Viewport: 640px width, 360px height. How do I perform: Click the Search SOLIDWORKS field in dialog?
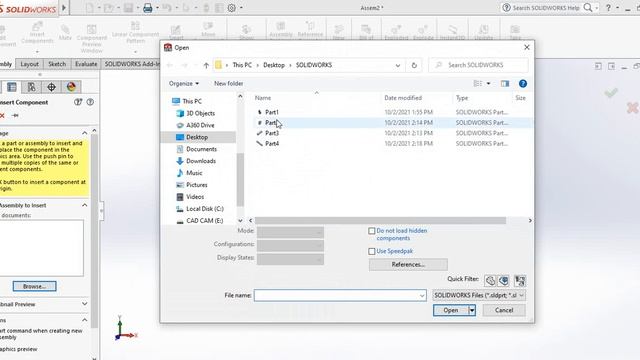478,65
